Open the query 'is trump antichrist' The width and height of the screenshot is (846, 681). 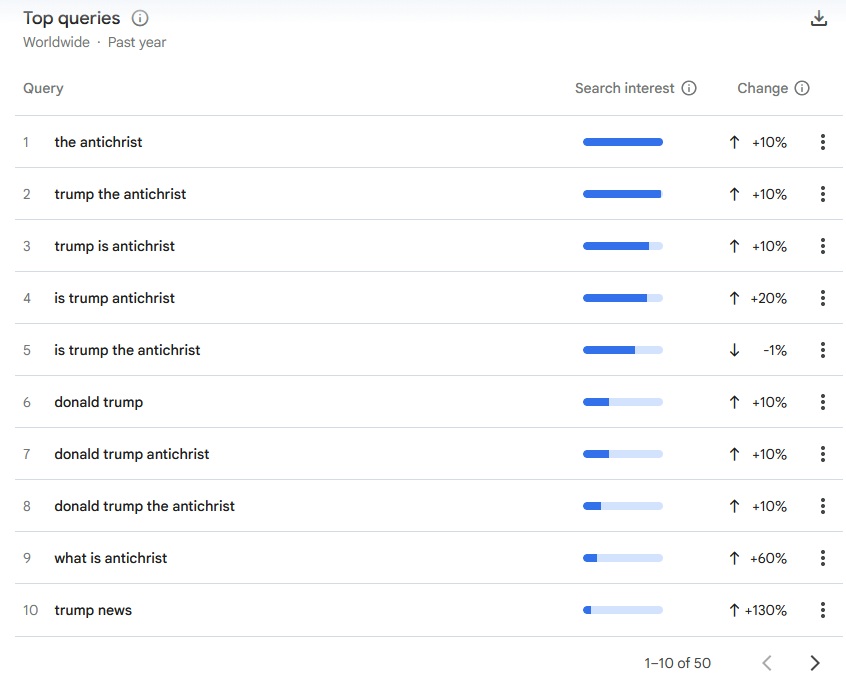[114, 298]
